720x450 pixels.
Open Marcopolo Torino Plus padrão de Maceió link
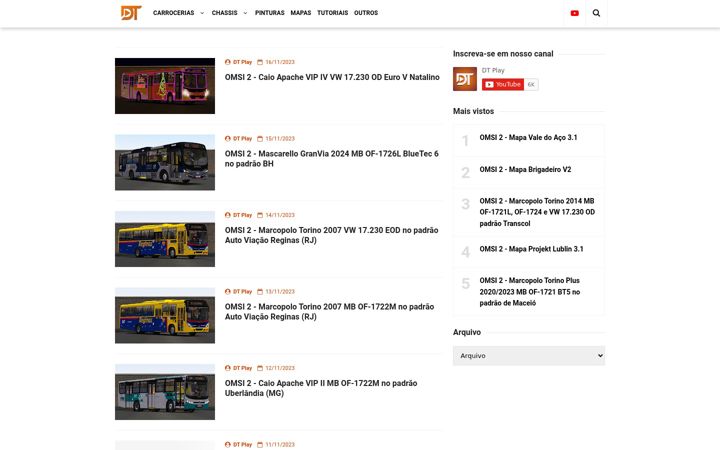(x=529, y=292)
